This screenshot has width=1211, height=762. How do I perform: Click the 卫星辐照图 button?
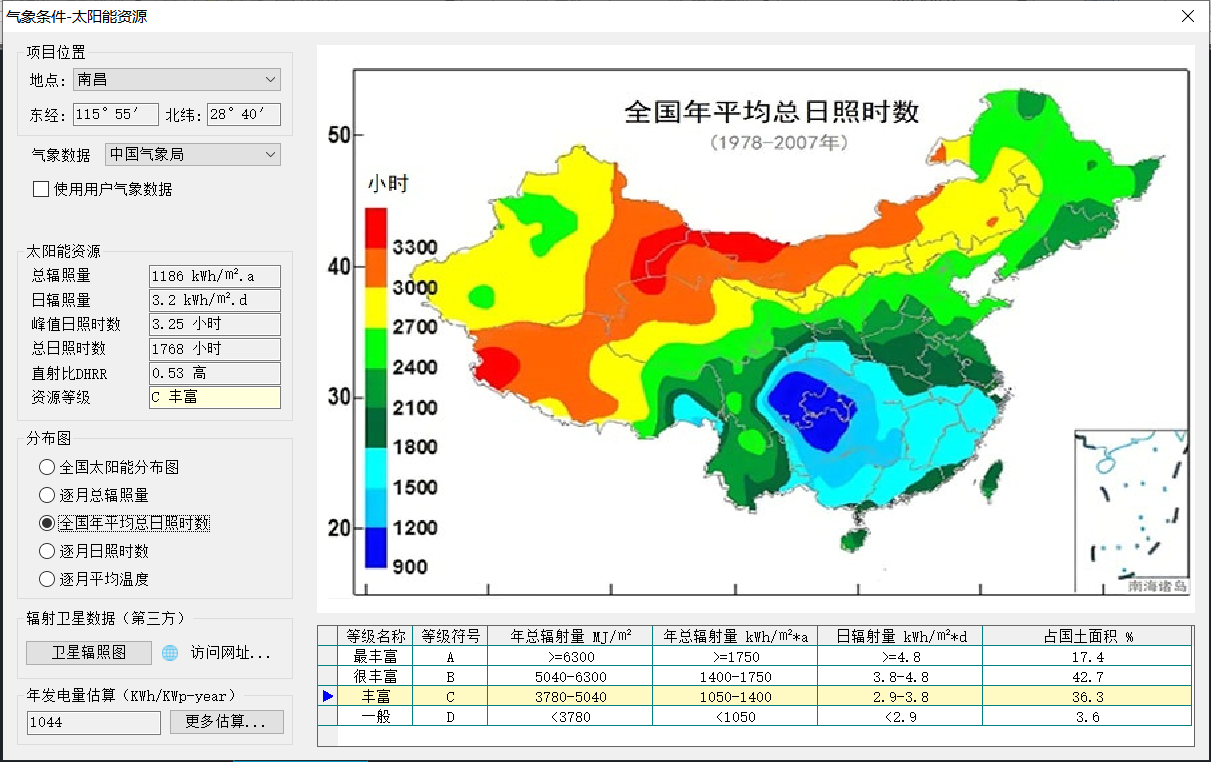89,653
